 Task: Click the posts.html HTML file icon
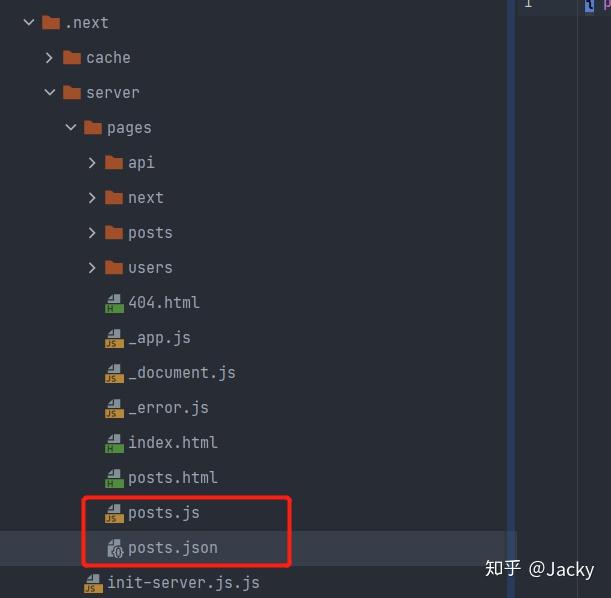114,479
